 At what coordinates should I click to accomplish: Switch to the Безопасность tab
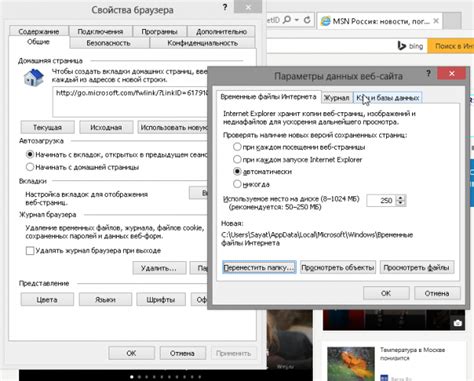click(x=108, y=43)
